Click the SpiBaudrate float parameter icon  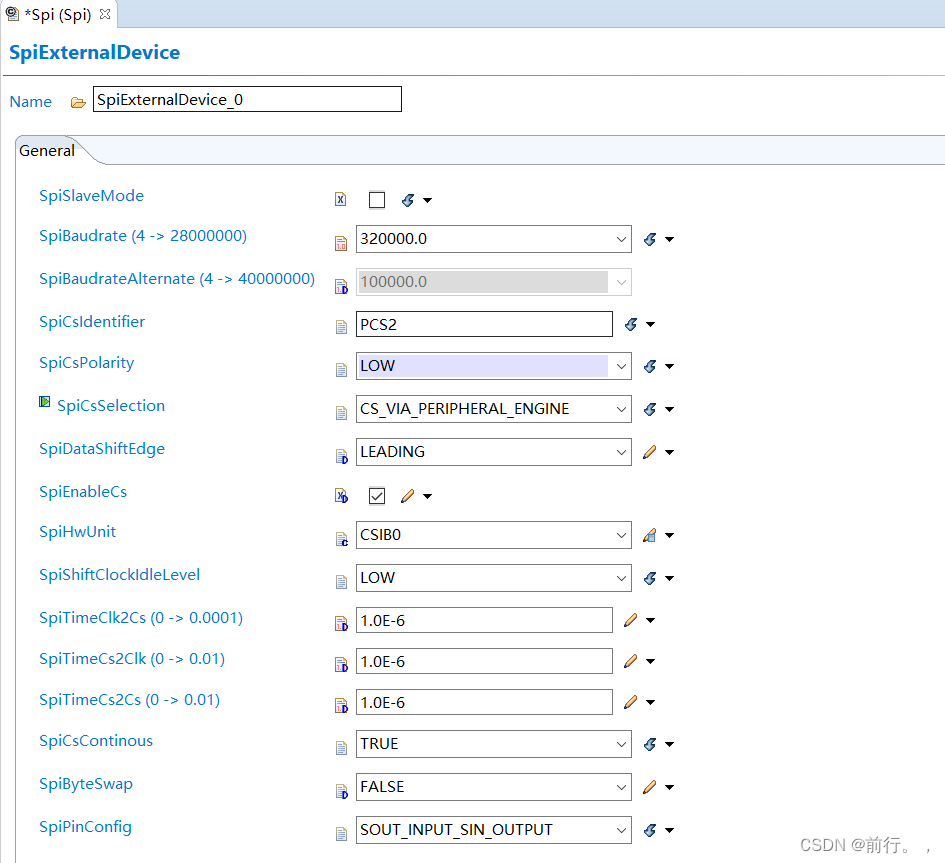click(341, 243)
